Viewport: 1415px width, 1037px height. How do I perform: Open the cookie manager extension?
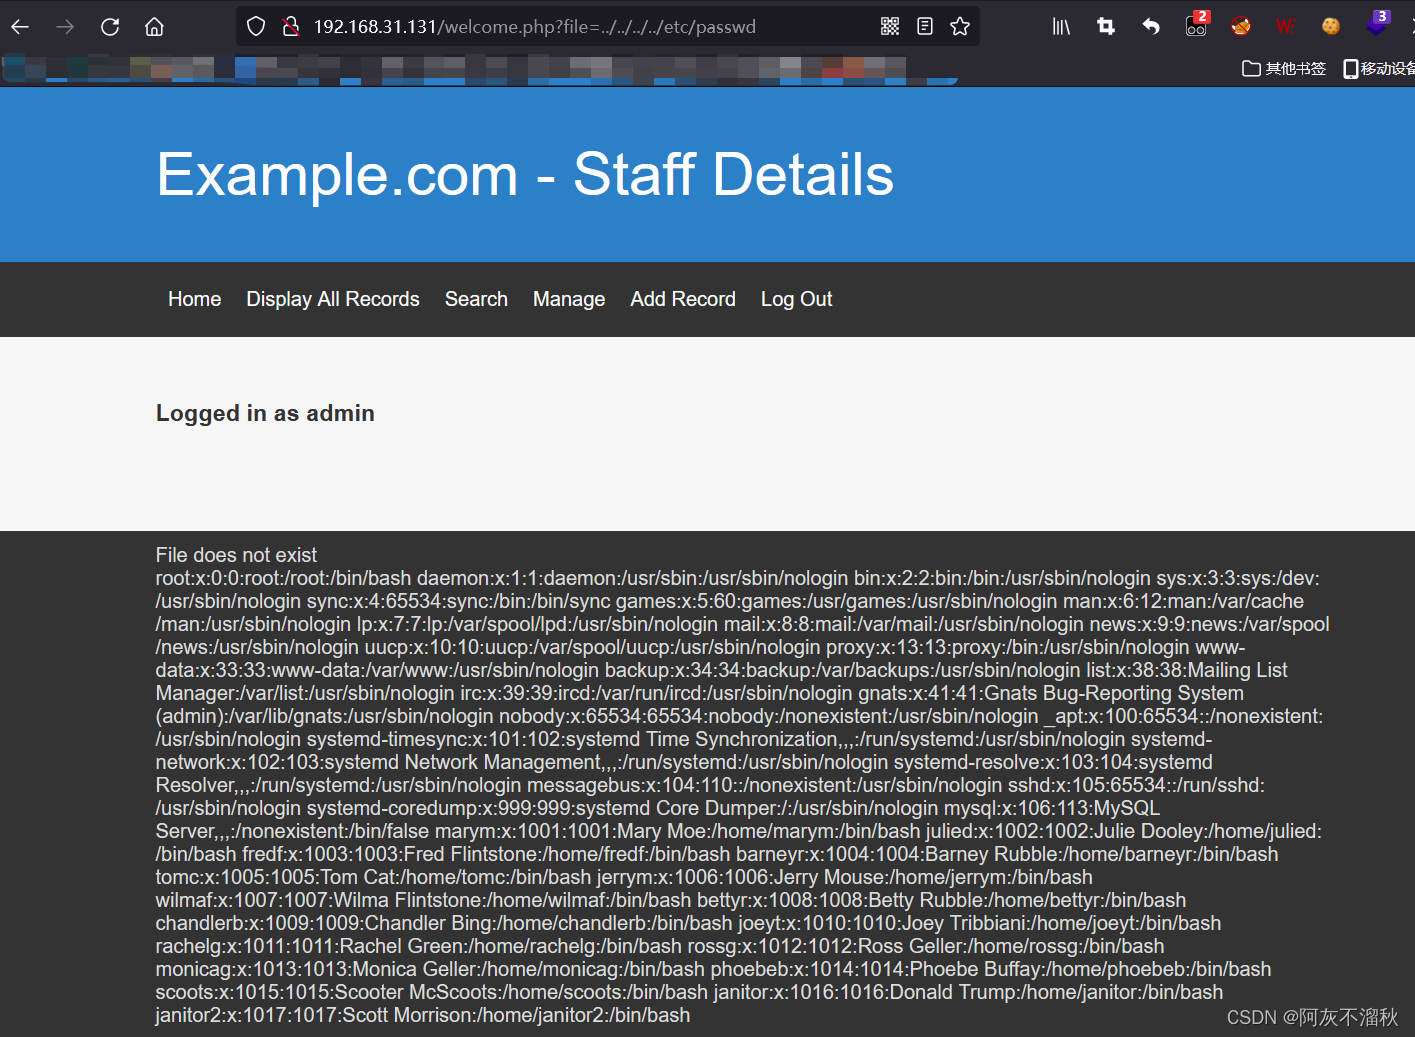point(1330,26)
